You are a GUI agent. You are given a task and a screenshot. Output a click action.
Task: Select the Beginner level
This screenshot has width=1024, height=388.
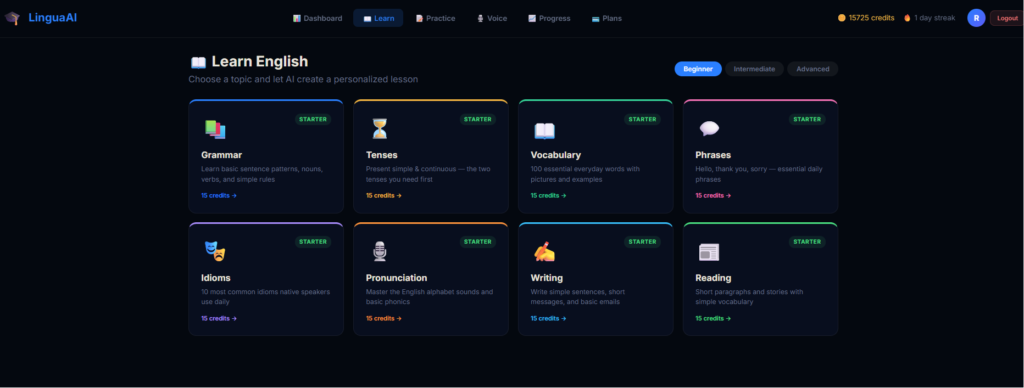697,69
